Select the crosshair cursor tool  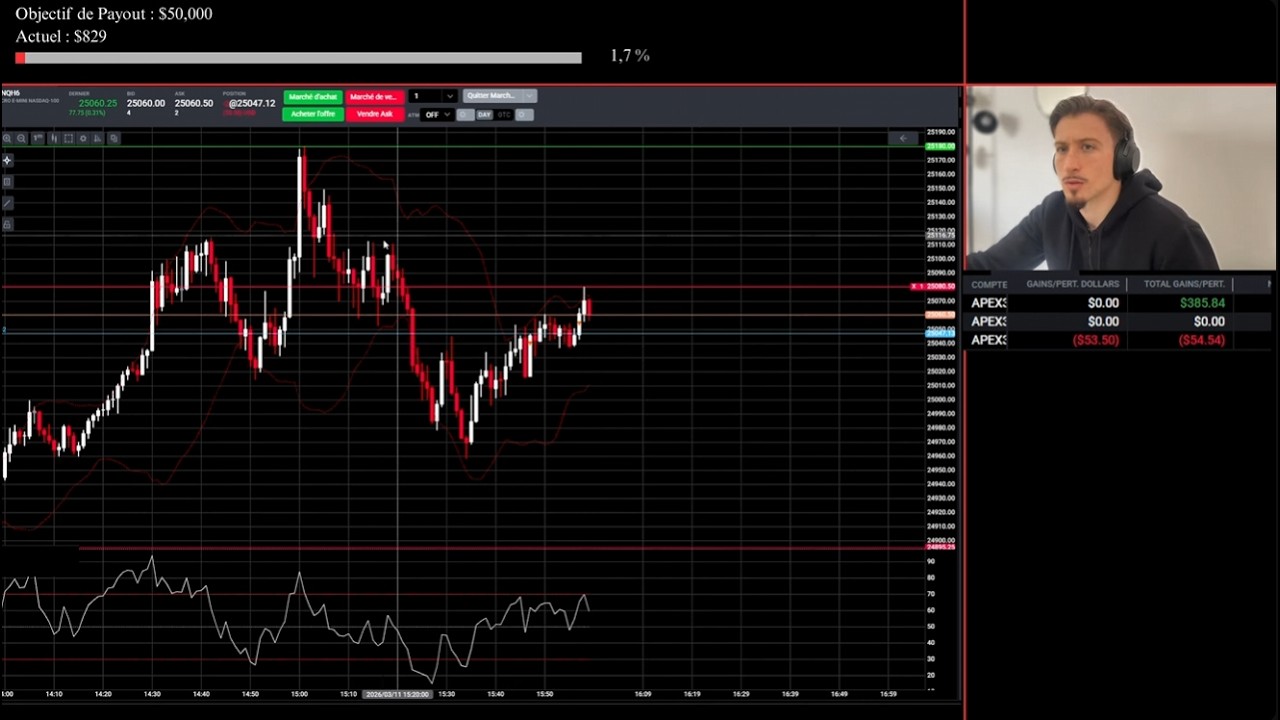(x=7, y=160)
